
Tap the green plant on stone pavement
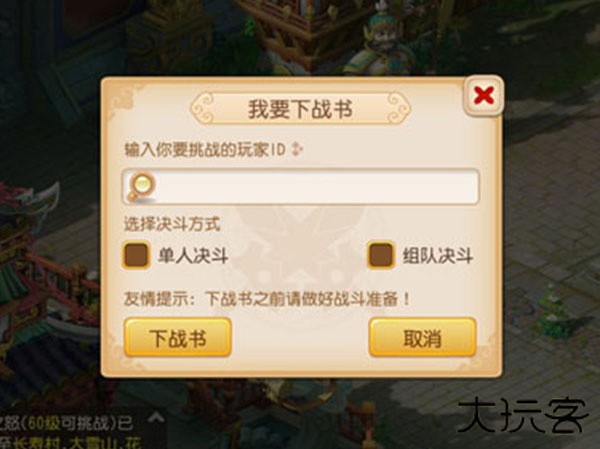555,312
